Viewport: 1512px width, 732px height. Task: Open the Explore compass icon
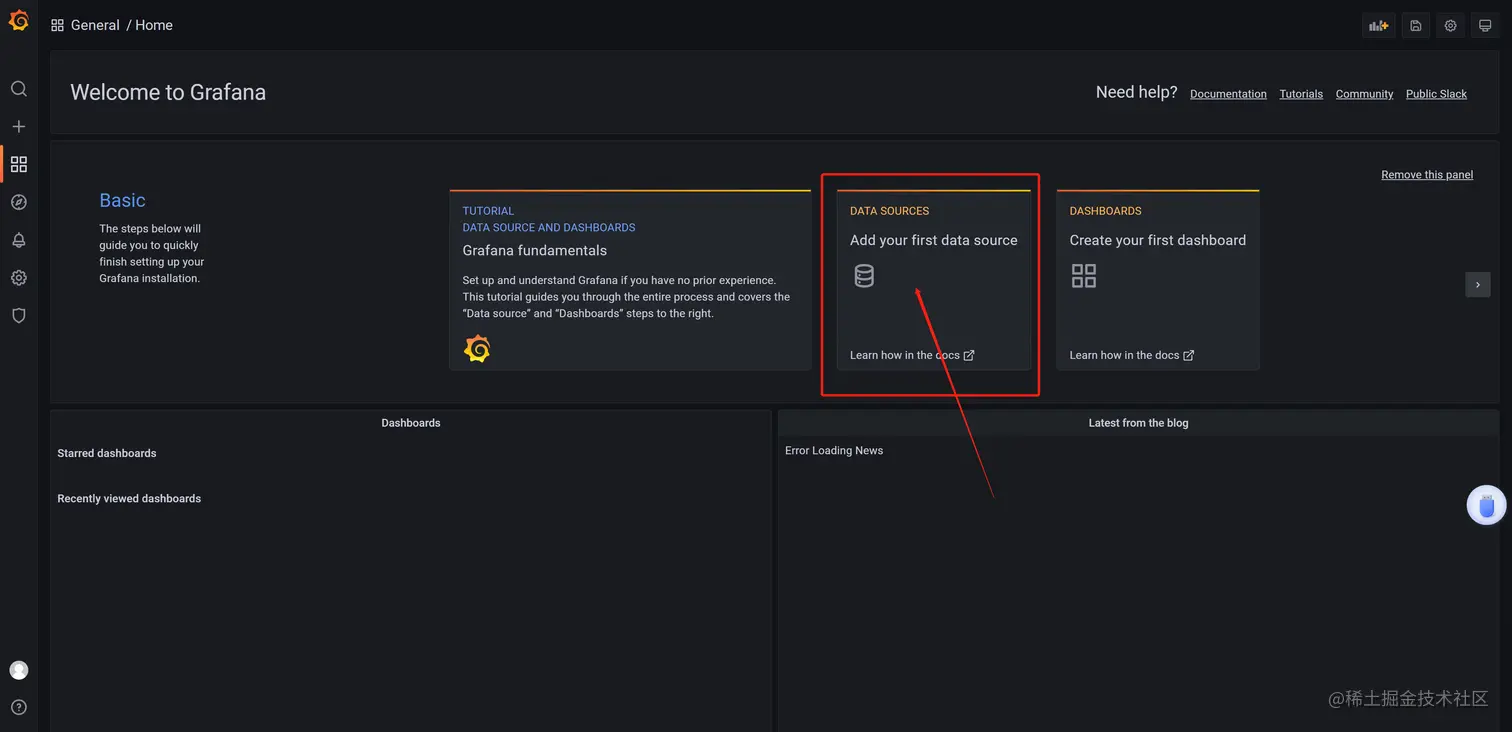click(19, 202)
